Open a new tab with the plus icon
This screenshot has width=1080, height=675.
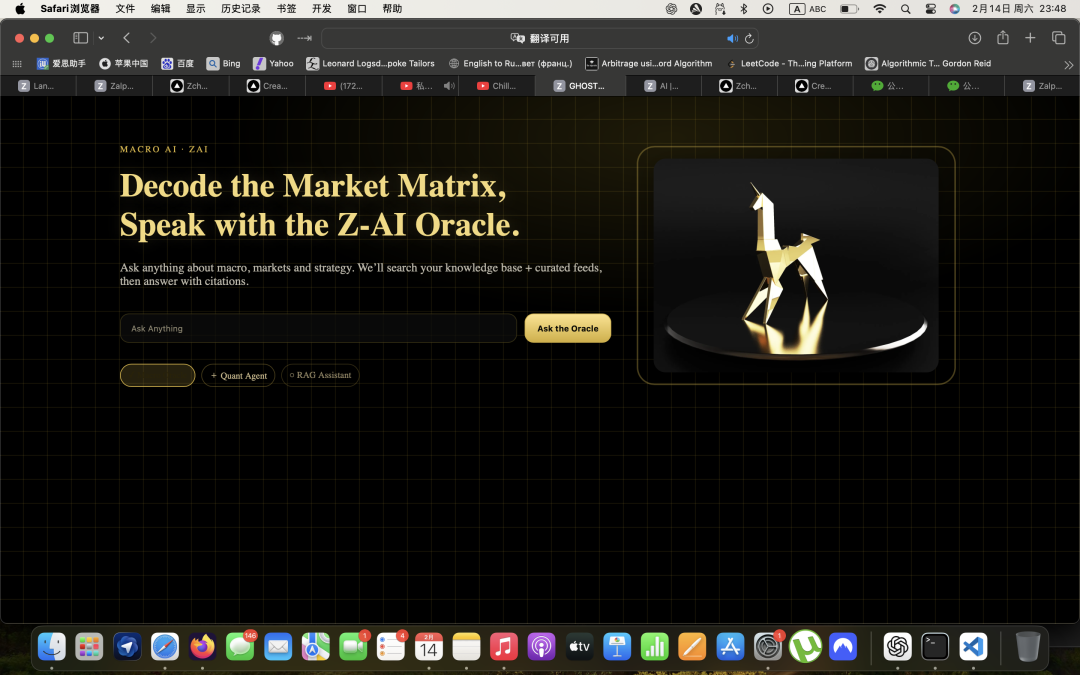click(x=1030, y=38)
